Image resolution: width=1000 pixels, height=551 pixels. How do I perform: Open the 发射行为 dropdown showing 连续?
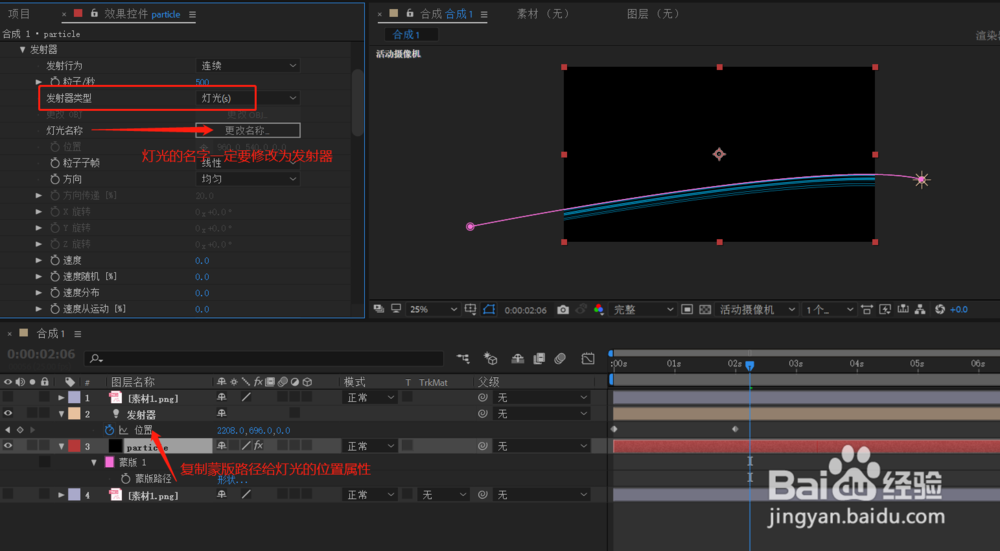pos(247,65)
